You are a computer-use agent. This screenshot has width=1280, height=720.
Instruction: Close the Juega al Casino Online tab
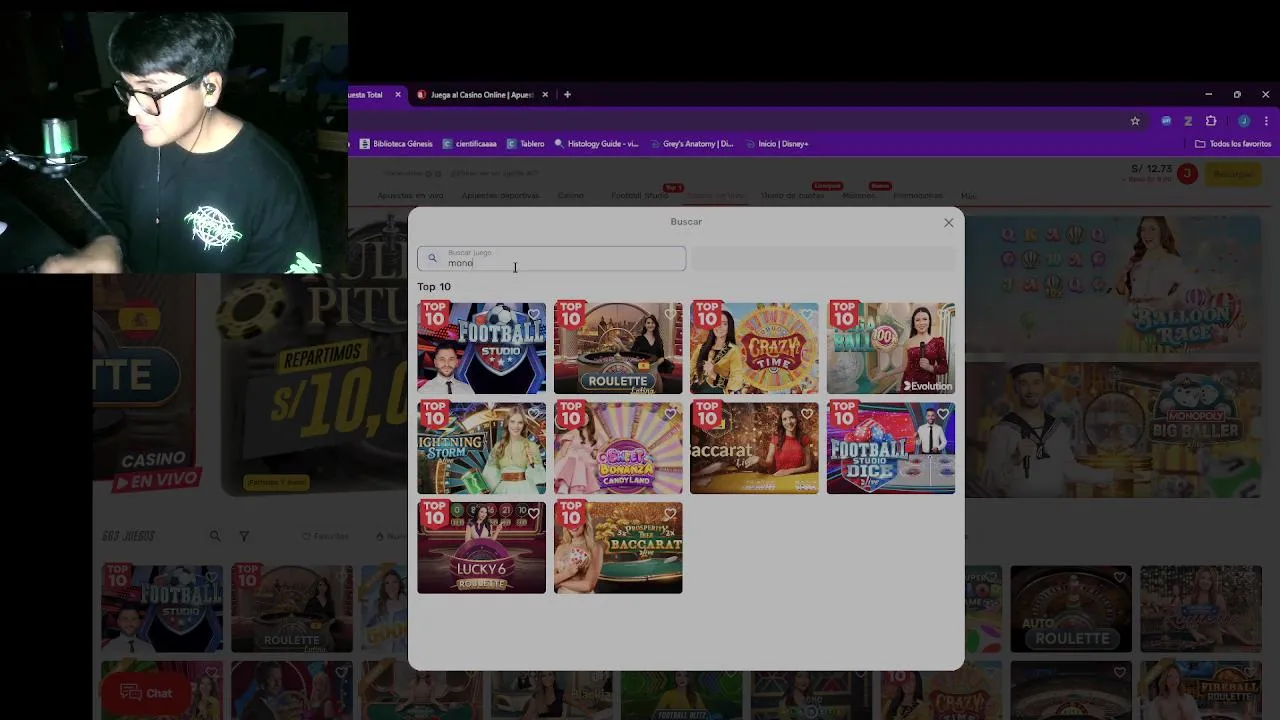(x=545, y=95)
